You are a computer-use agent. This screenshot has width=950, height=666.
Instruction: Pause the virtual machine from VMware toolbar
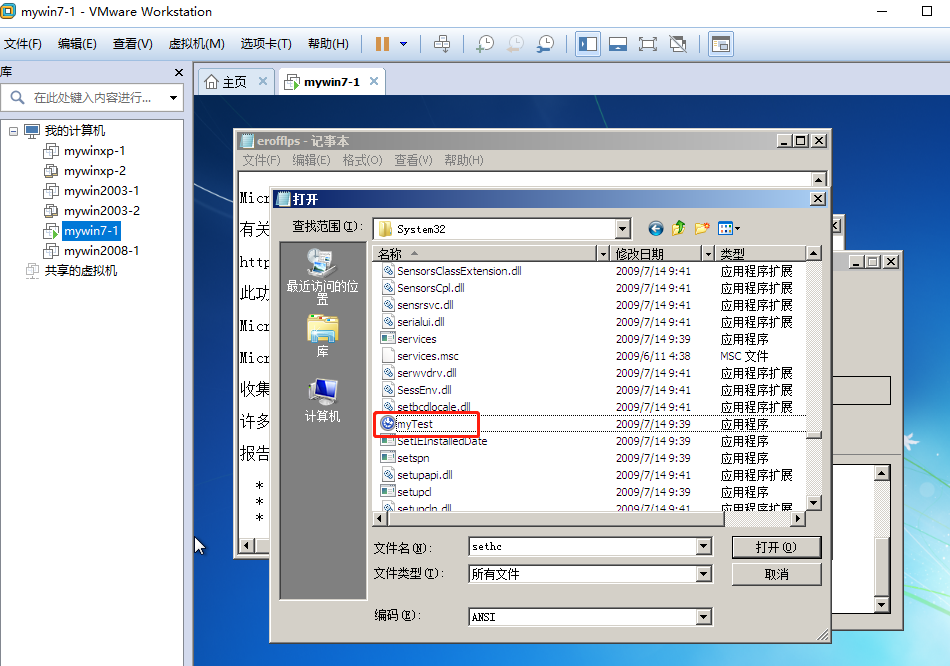[x=382, y=44]
